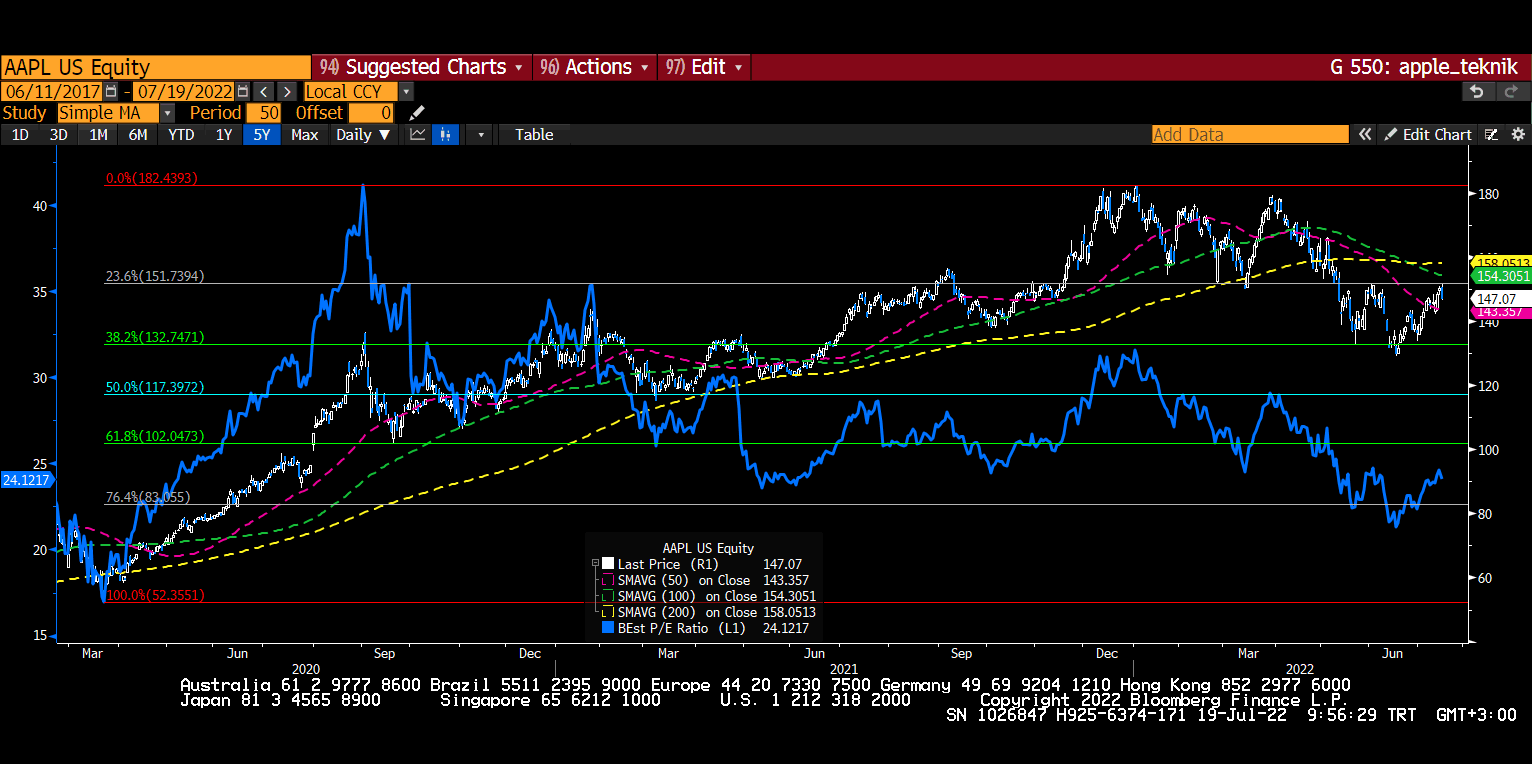Select the 5Y range tab
The width and height of the screenshot is (1532, 764).
pyautogui.click(x=261, y=135)
